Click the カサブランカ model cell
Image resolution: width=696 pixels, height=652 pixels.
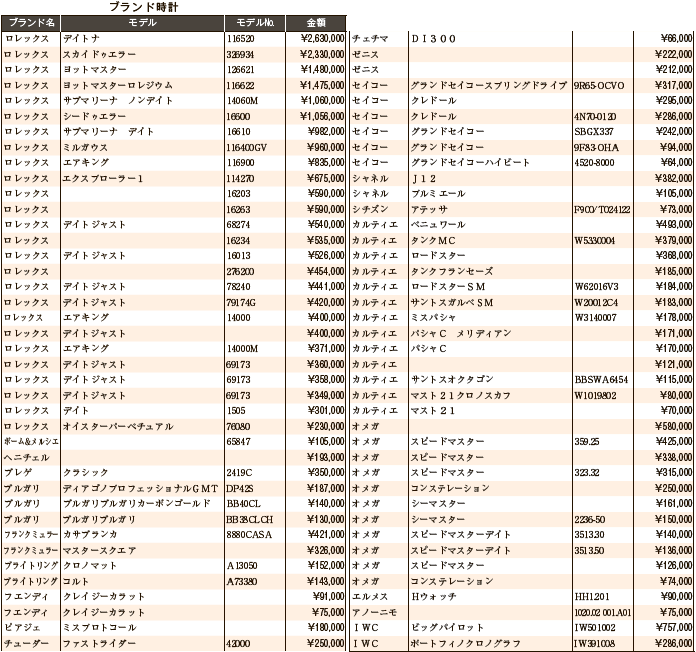[90, 534]
